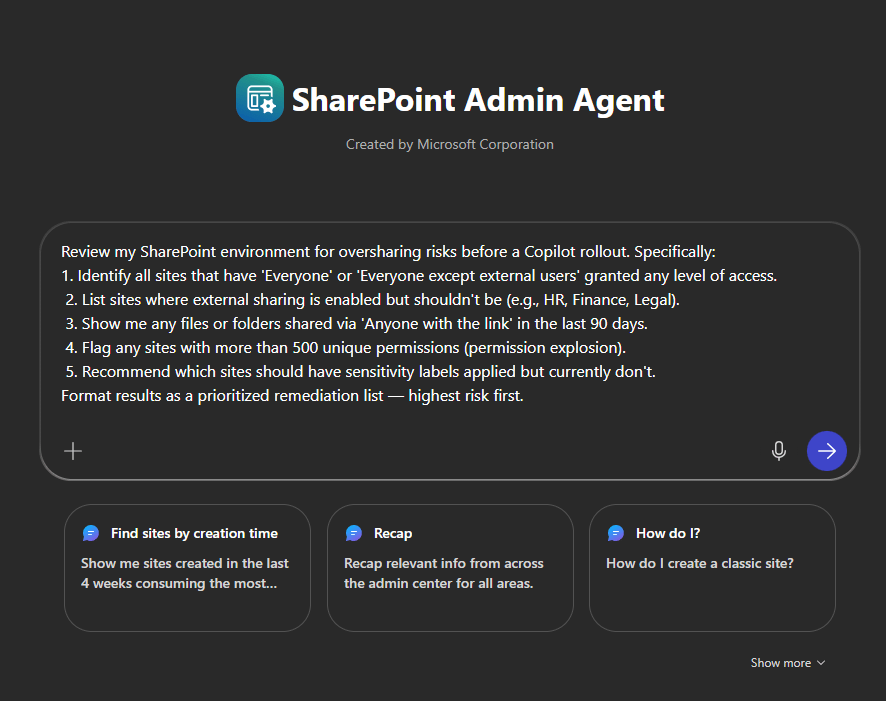Click the SharePoint Admin Agent logo icon
The image size is (886, 701).
click(260, 98)
